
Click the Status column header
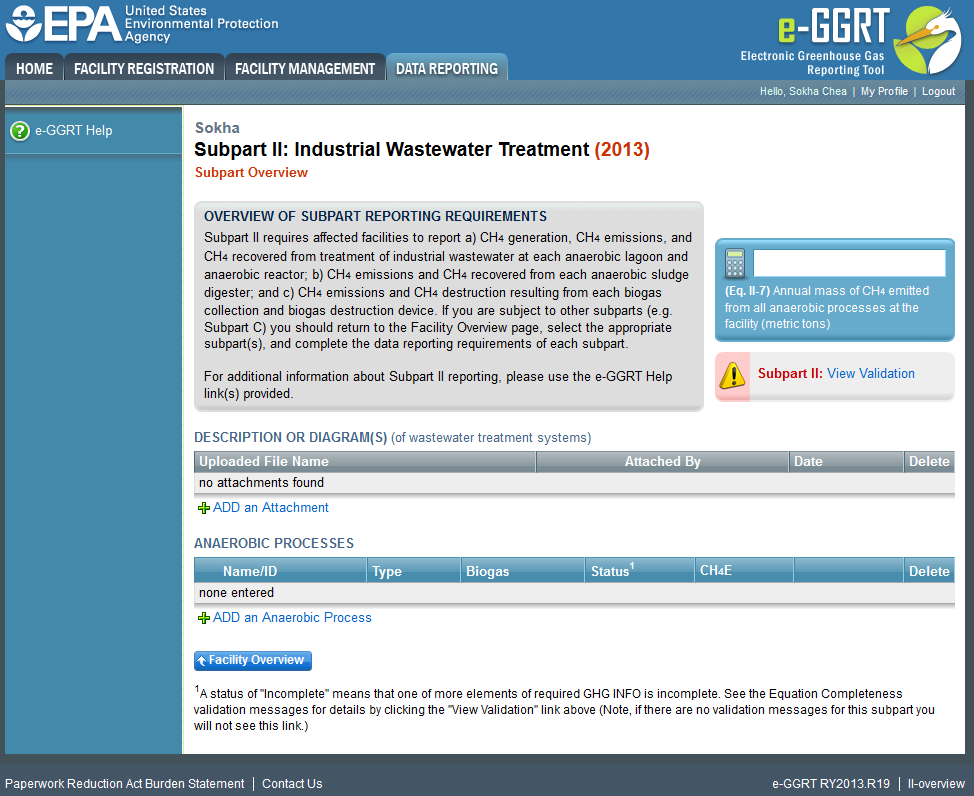point(639,571)
